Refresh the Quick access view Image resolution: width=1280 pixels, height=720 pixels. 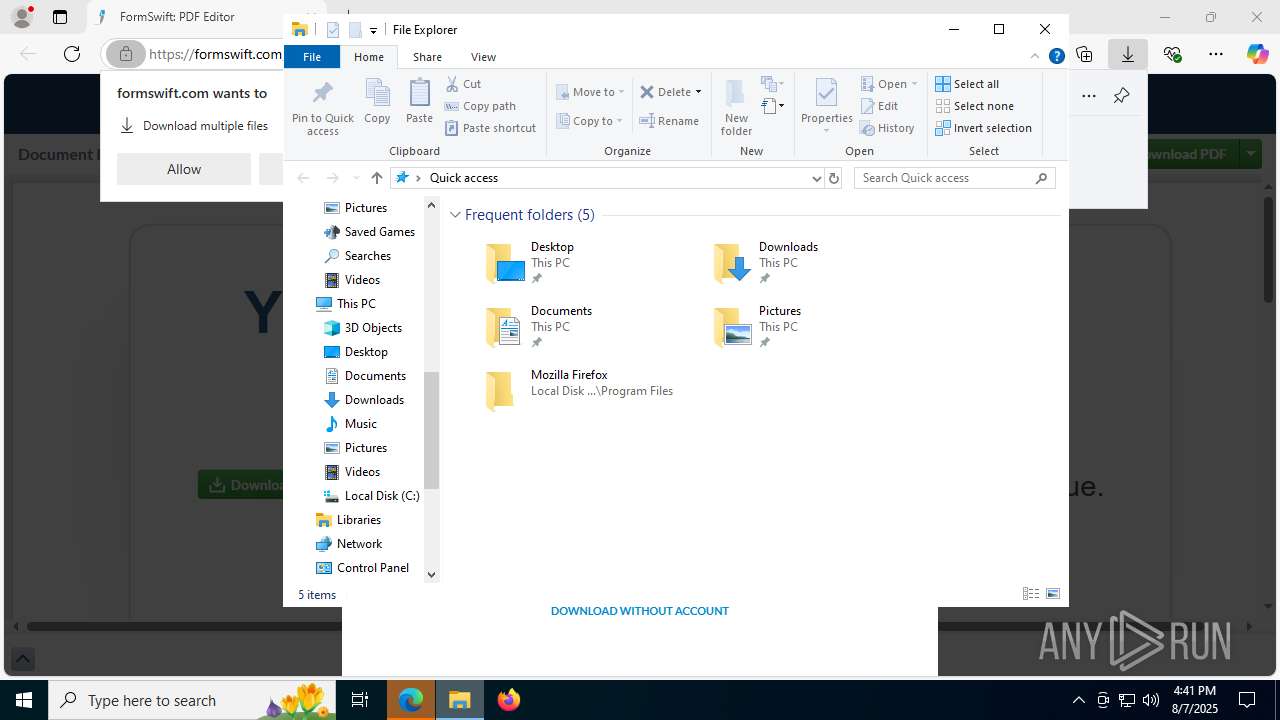pos(834,178)
